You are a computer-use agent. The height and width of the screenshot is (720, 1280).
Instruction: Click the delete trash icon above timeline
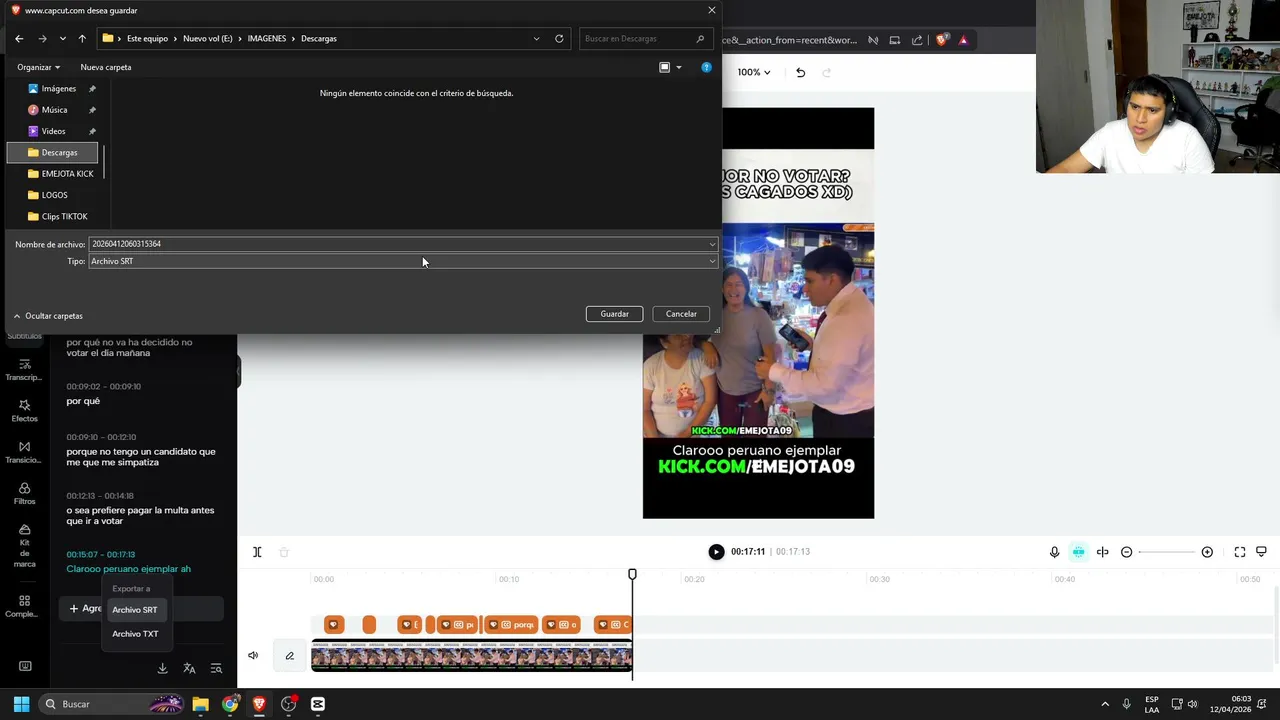[284, 552]
